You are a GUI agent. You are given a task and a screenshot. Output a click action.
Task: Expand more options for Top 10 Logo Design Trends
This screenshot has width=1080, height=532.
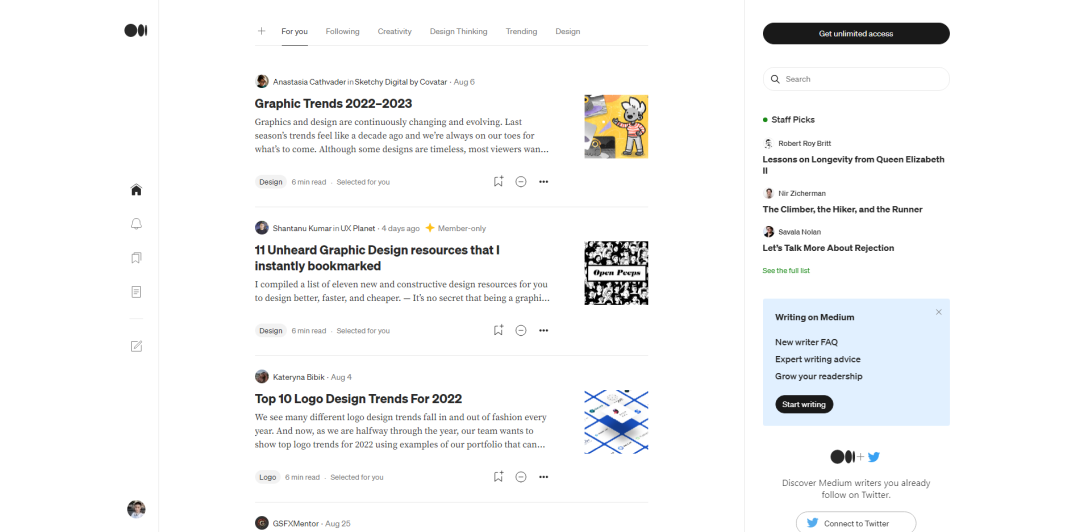coord(543,477)
